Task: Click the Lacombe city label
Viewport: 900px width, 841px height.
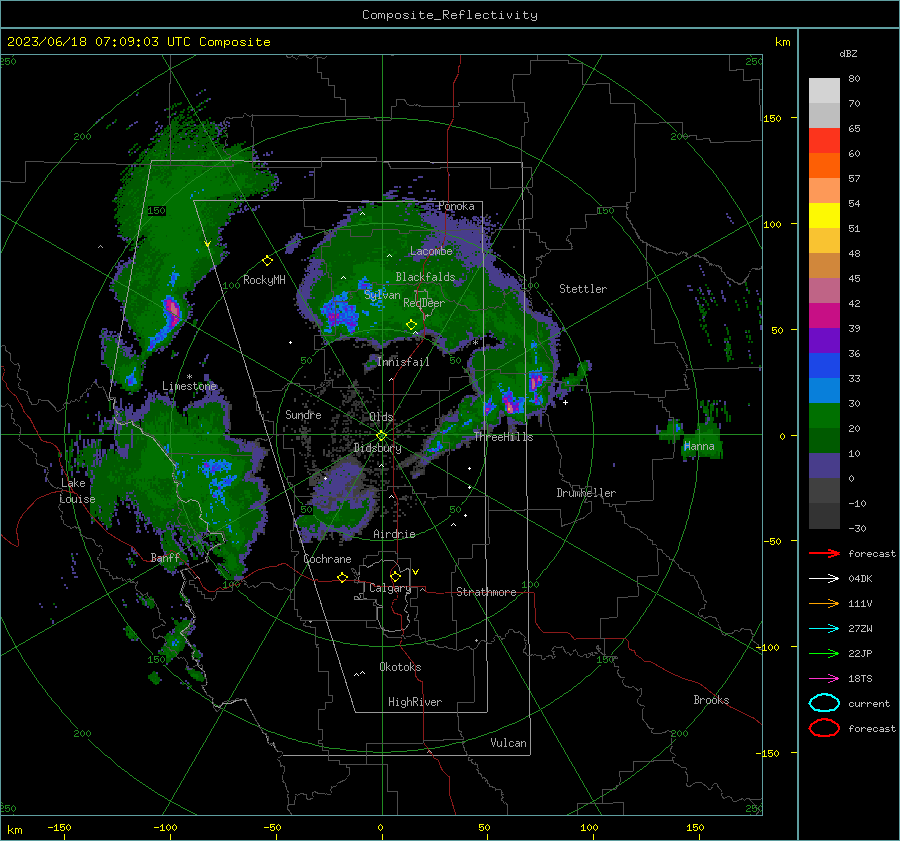Action: click(431, 251)
